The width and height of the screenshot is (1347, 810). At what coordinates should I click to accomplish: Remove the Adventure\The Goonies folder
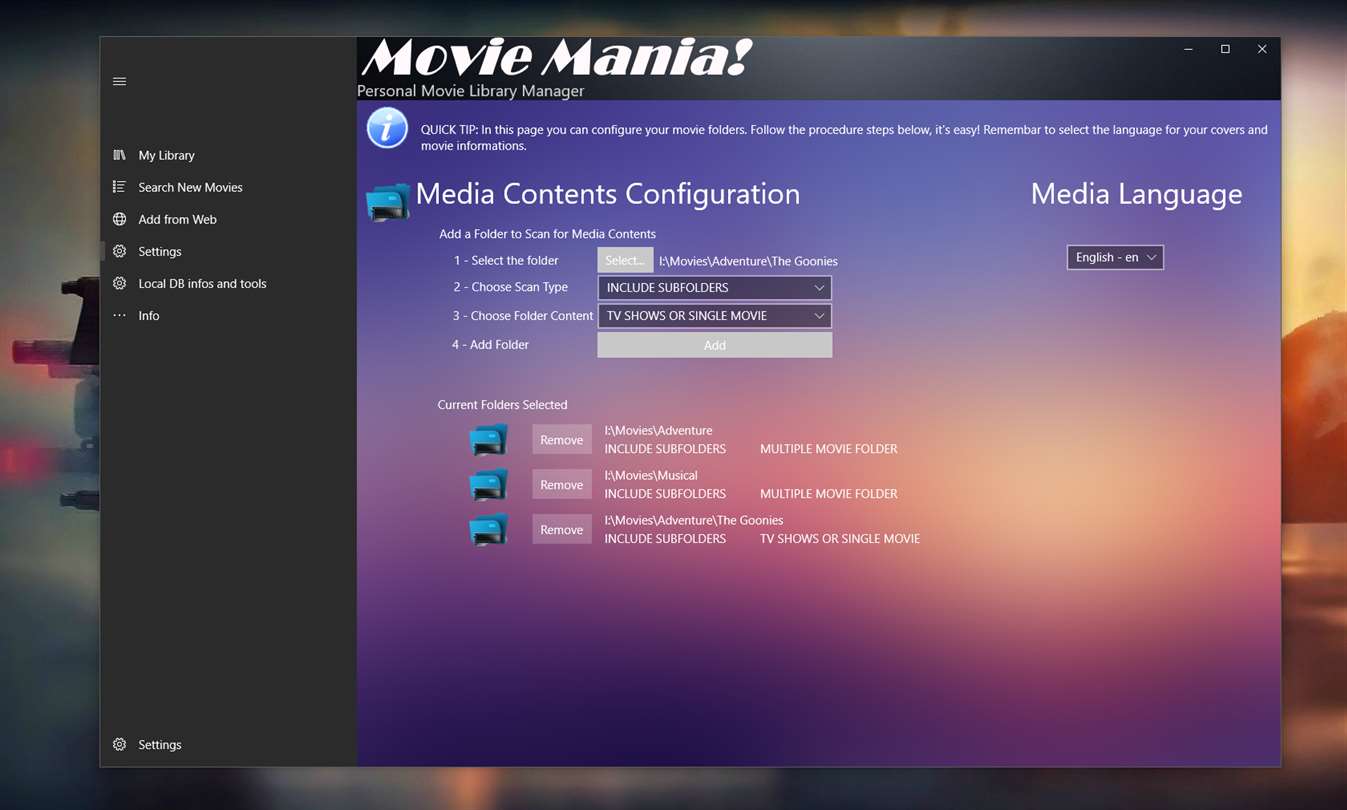click(x=562, y=530)
